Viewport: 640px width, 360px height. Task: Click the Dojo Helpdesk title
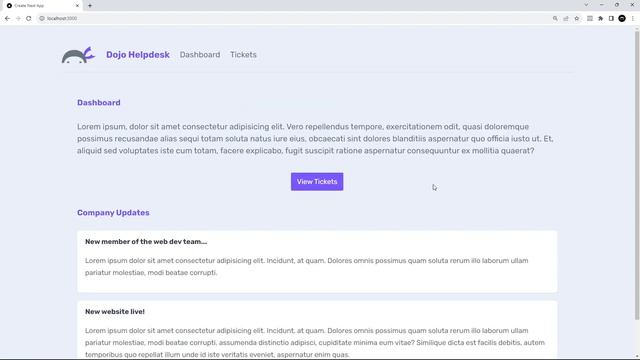[138, 55]
